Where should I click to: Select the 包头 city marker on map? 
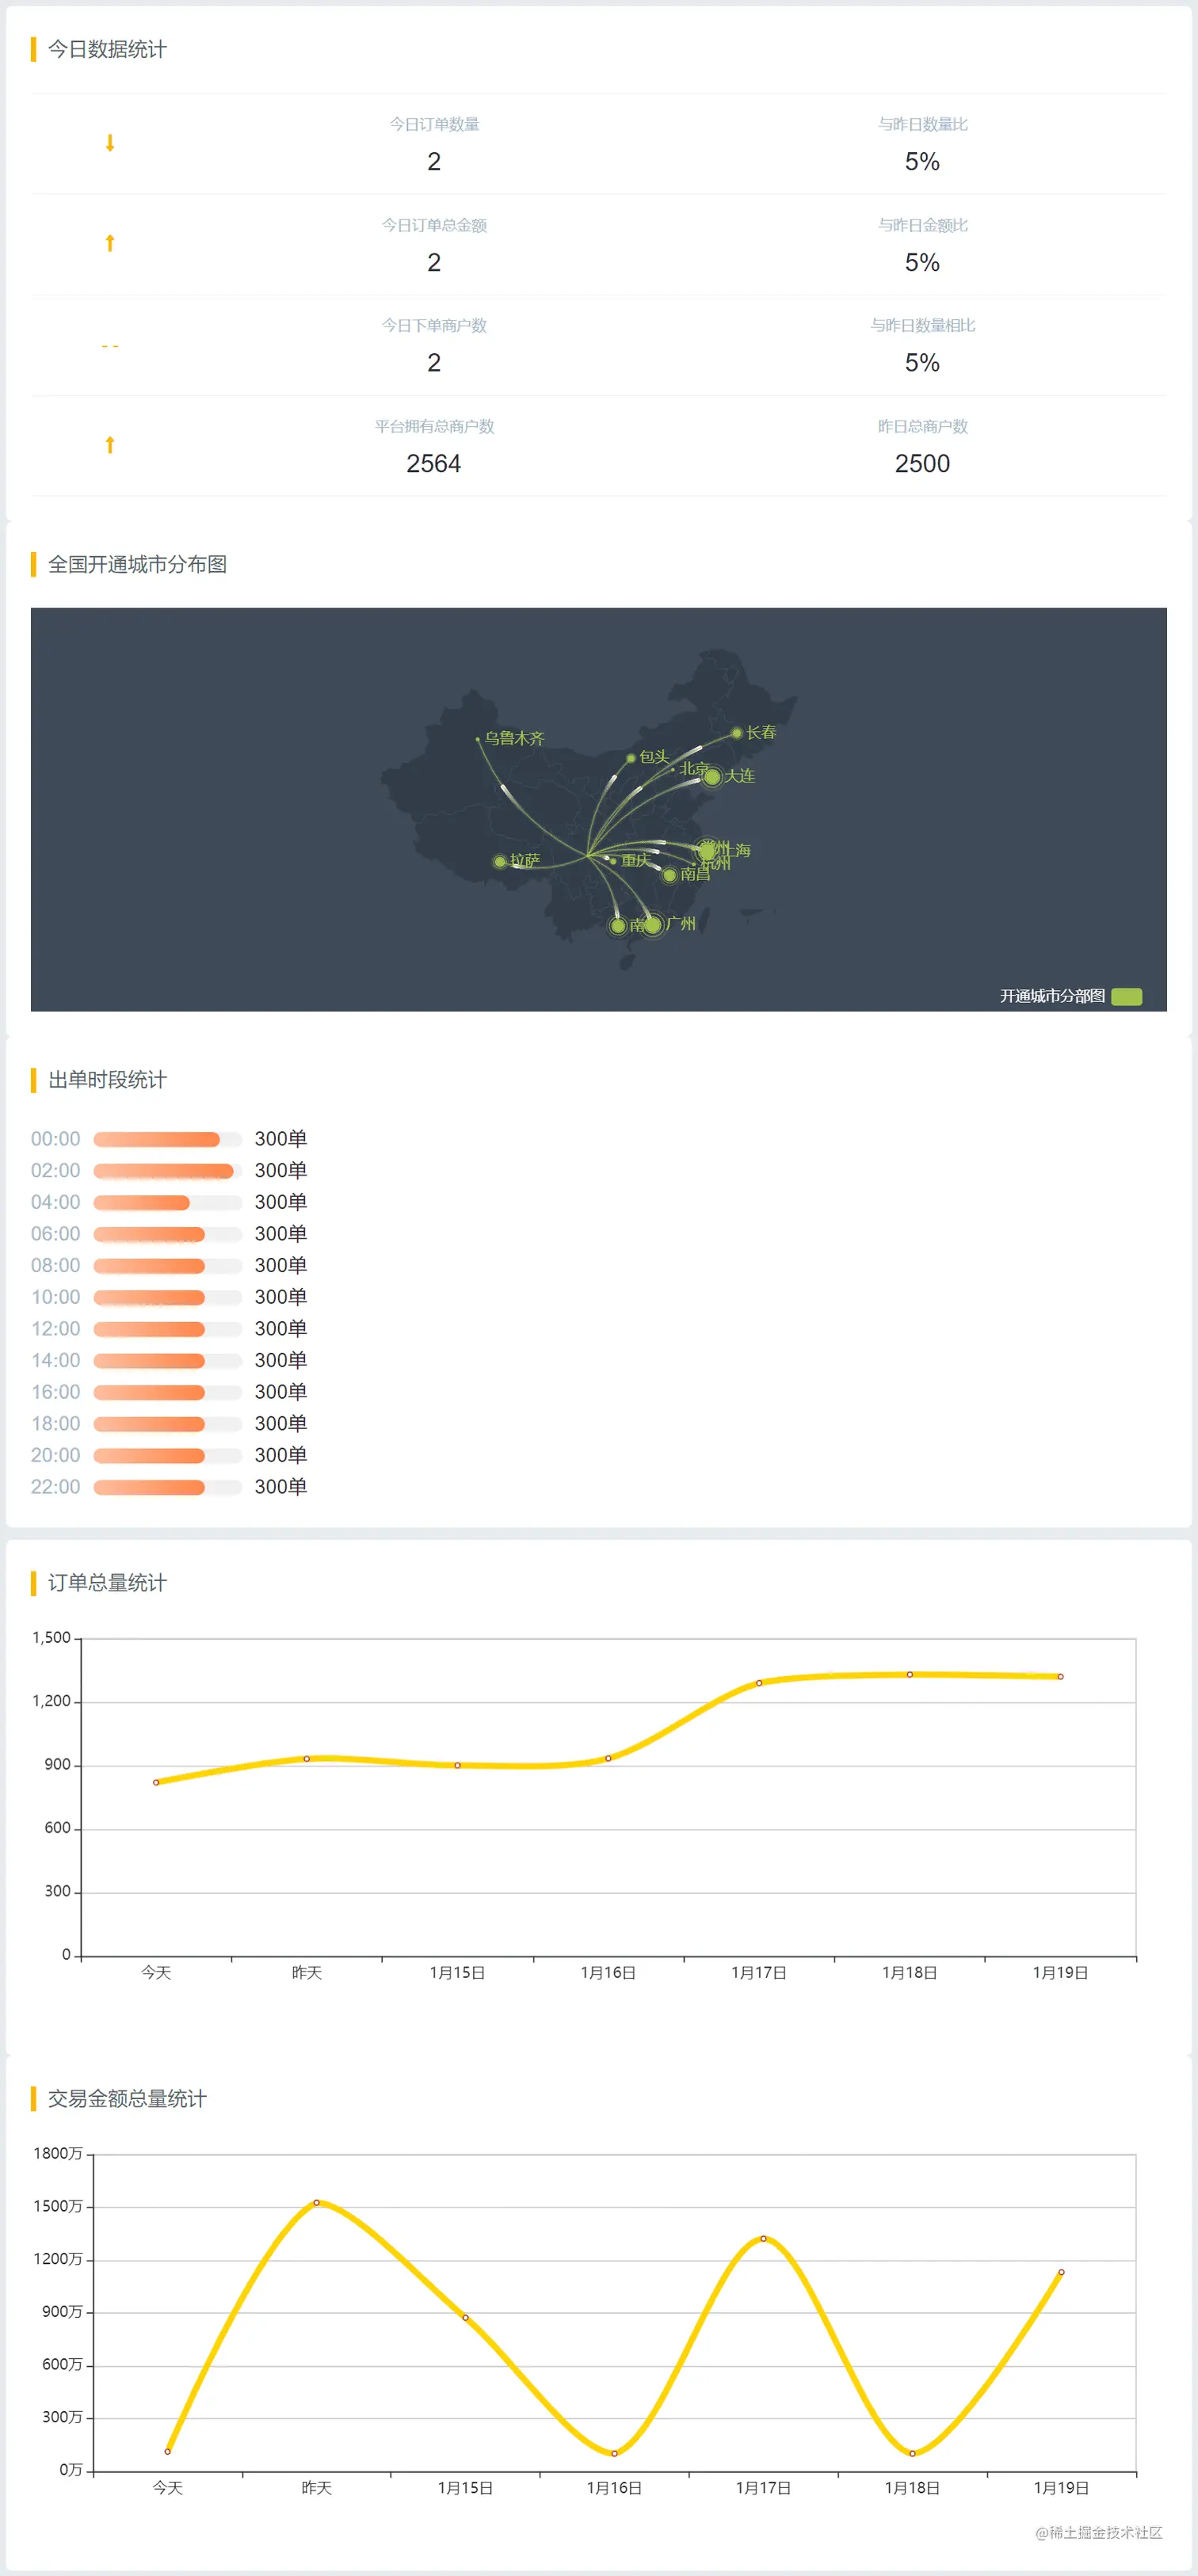(631, 758)
